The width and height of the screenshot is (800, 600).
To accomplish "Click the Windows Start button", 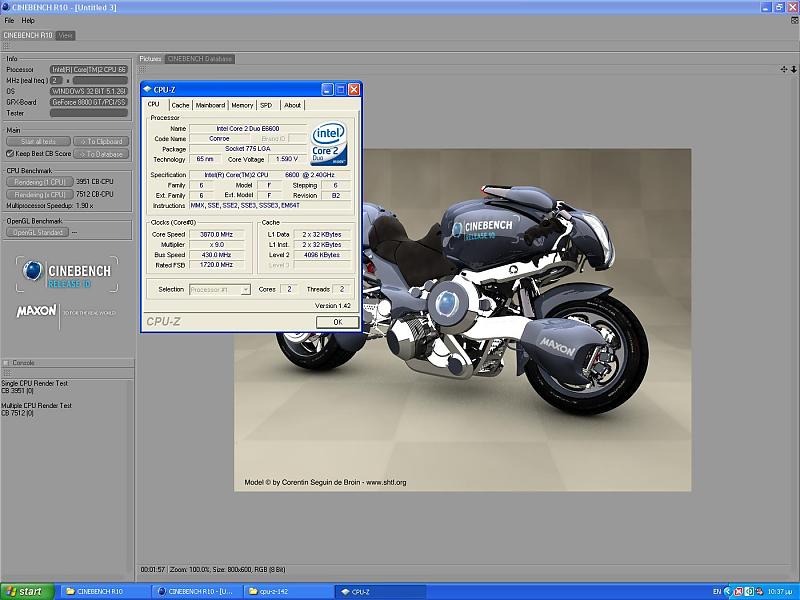I will [27, 592].
